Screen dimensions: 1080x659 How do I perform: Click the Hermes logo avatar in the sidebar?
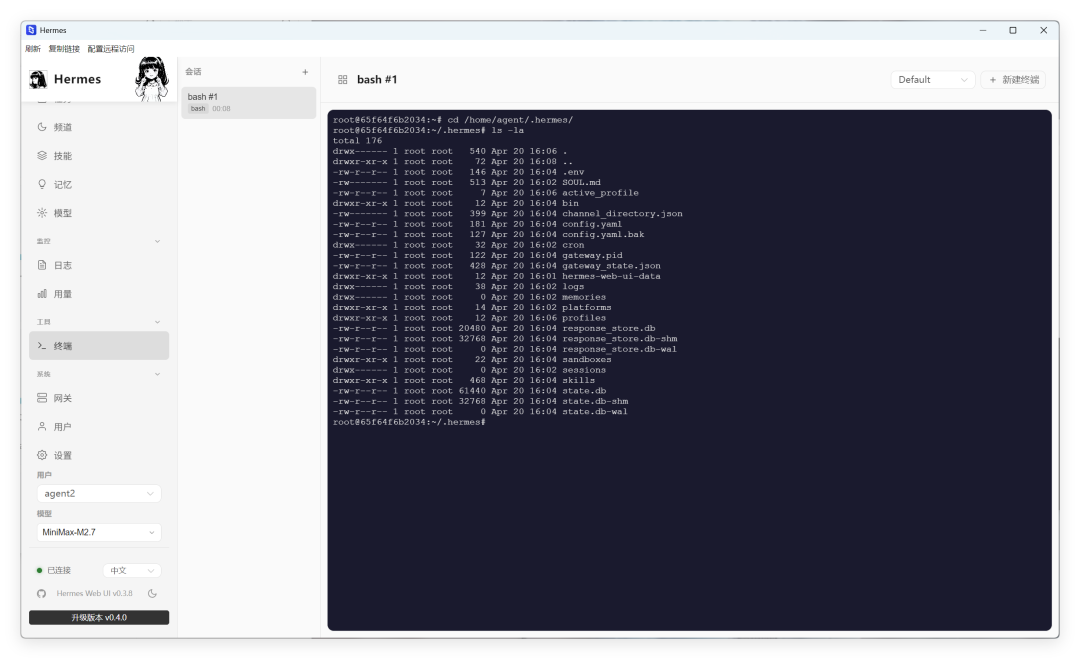point(39,79)
